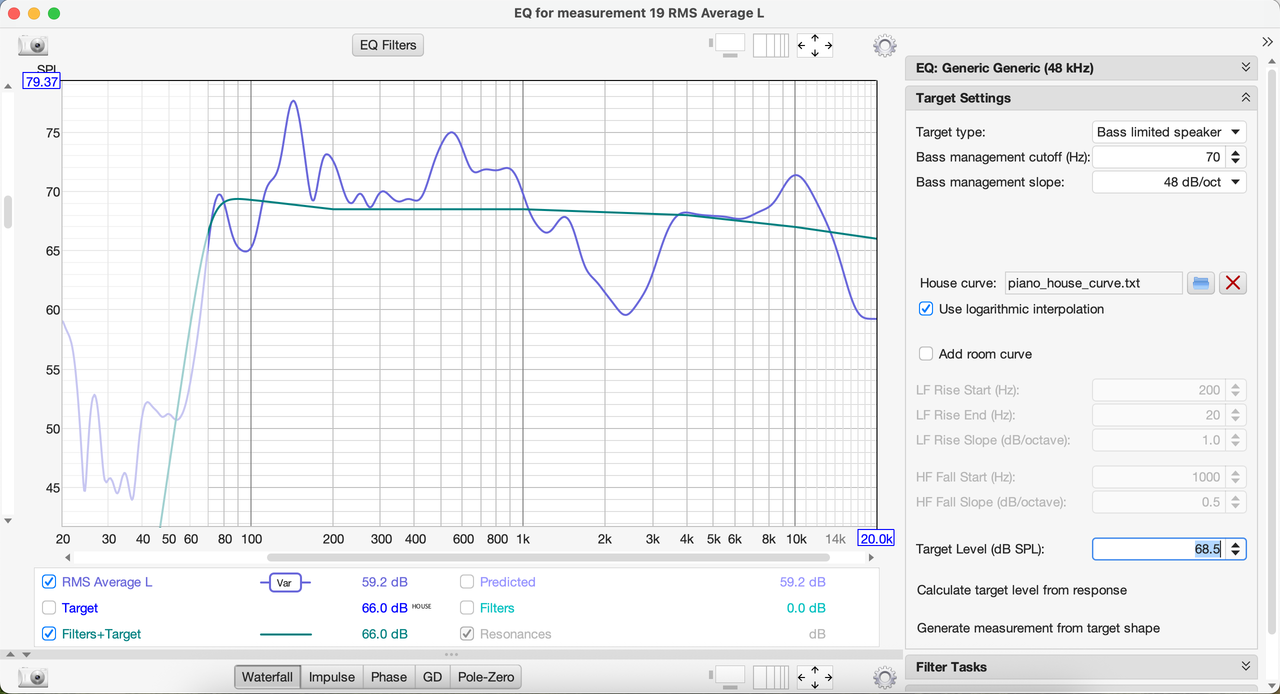Show the Predicted trace
1280x694 pixels.
click(467, 582)
